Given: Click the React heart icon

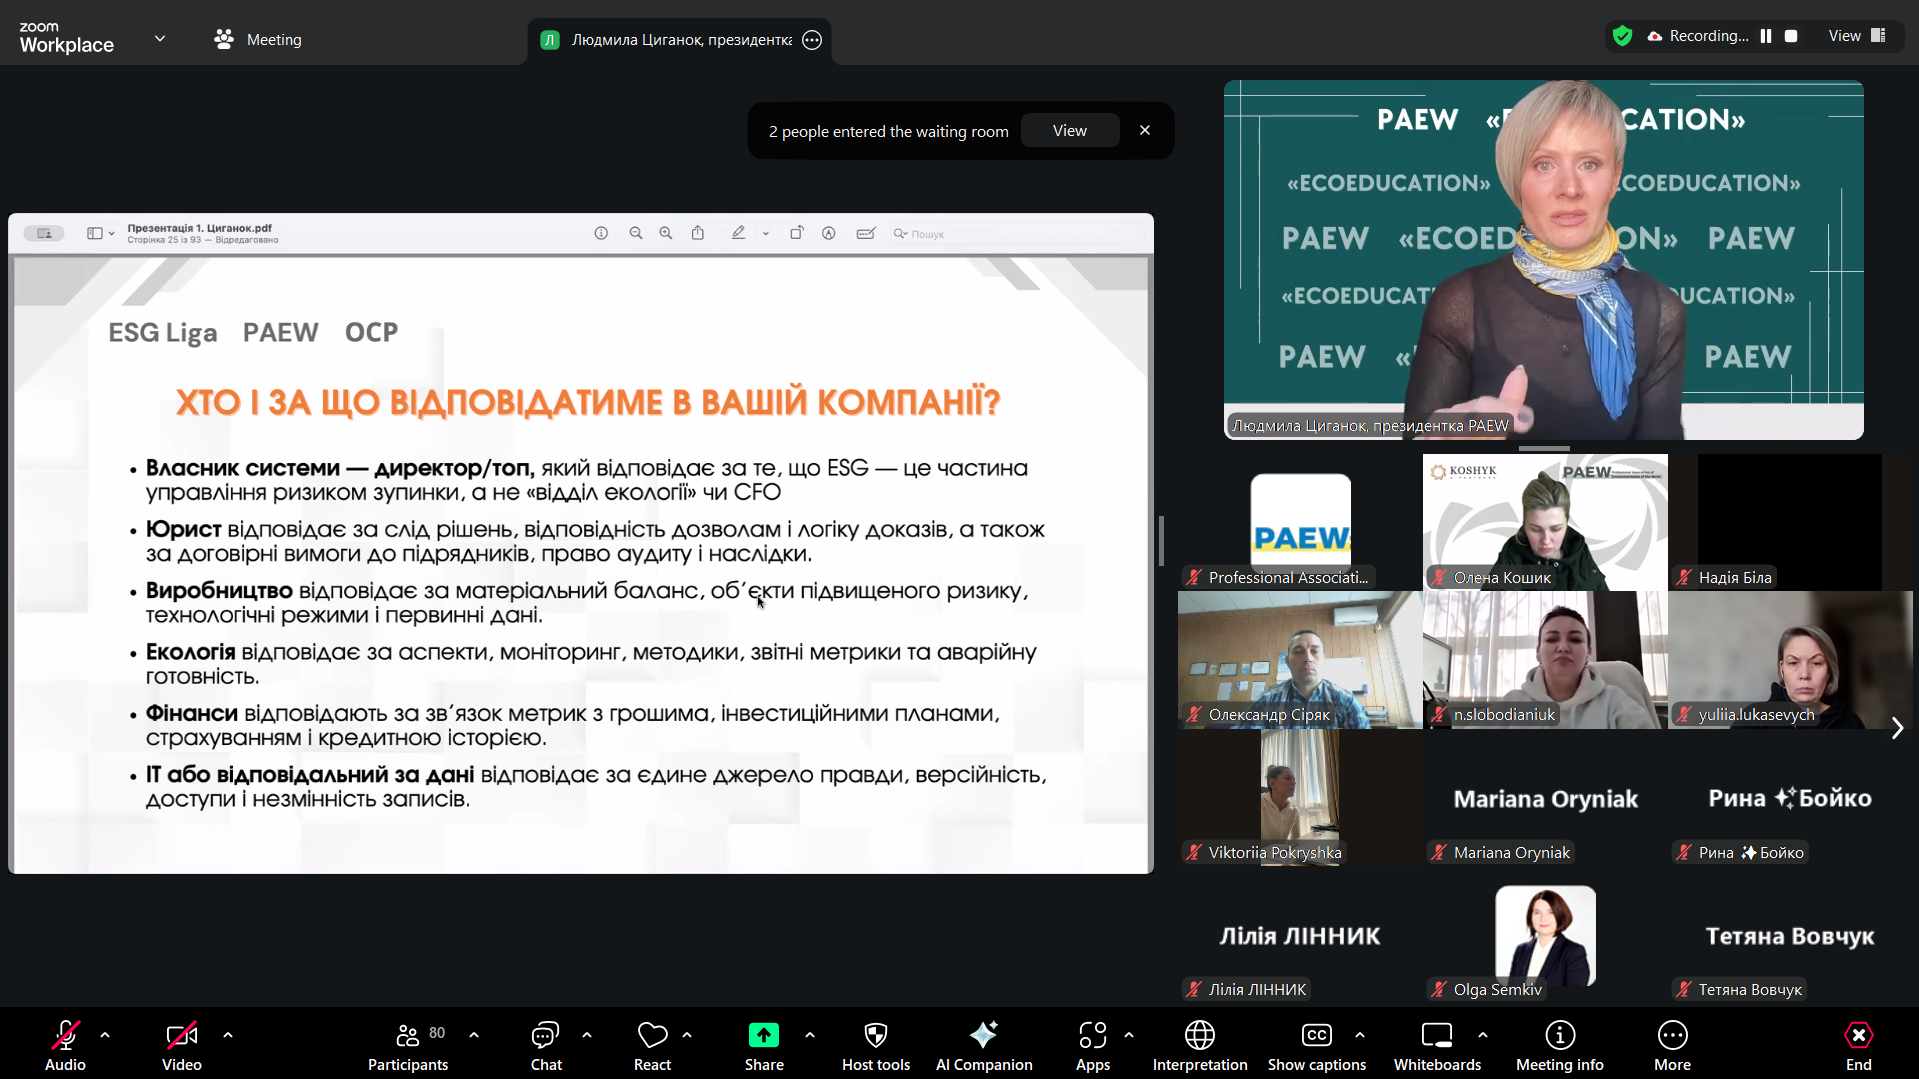Looking at the screenshot, I should [x=652, y=1036].
